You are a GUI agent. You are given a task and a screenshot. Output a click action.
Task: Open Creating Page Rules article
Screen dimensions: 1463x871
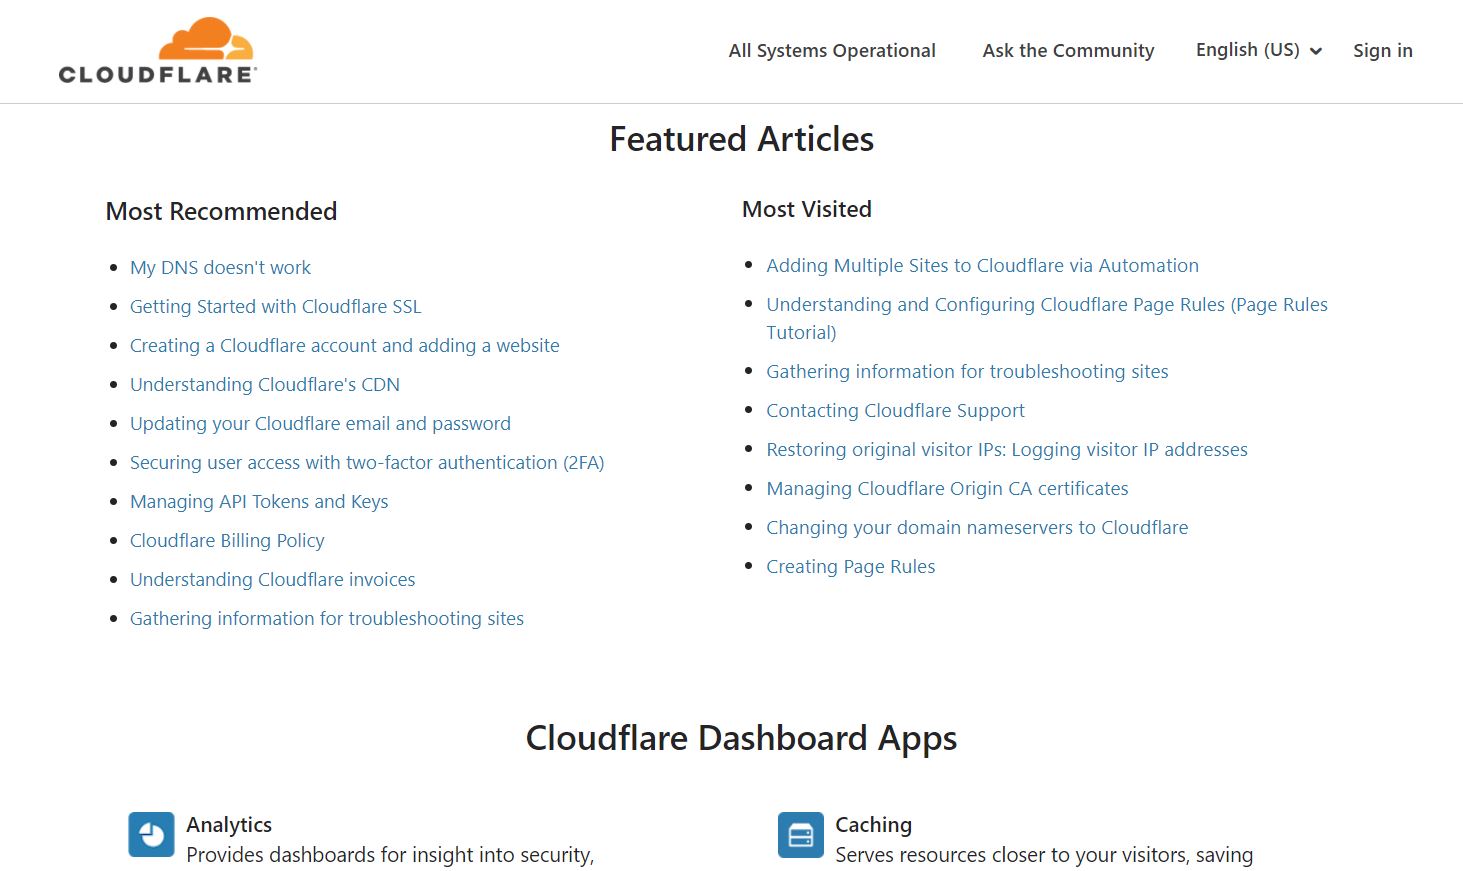[x=851, y=566]
